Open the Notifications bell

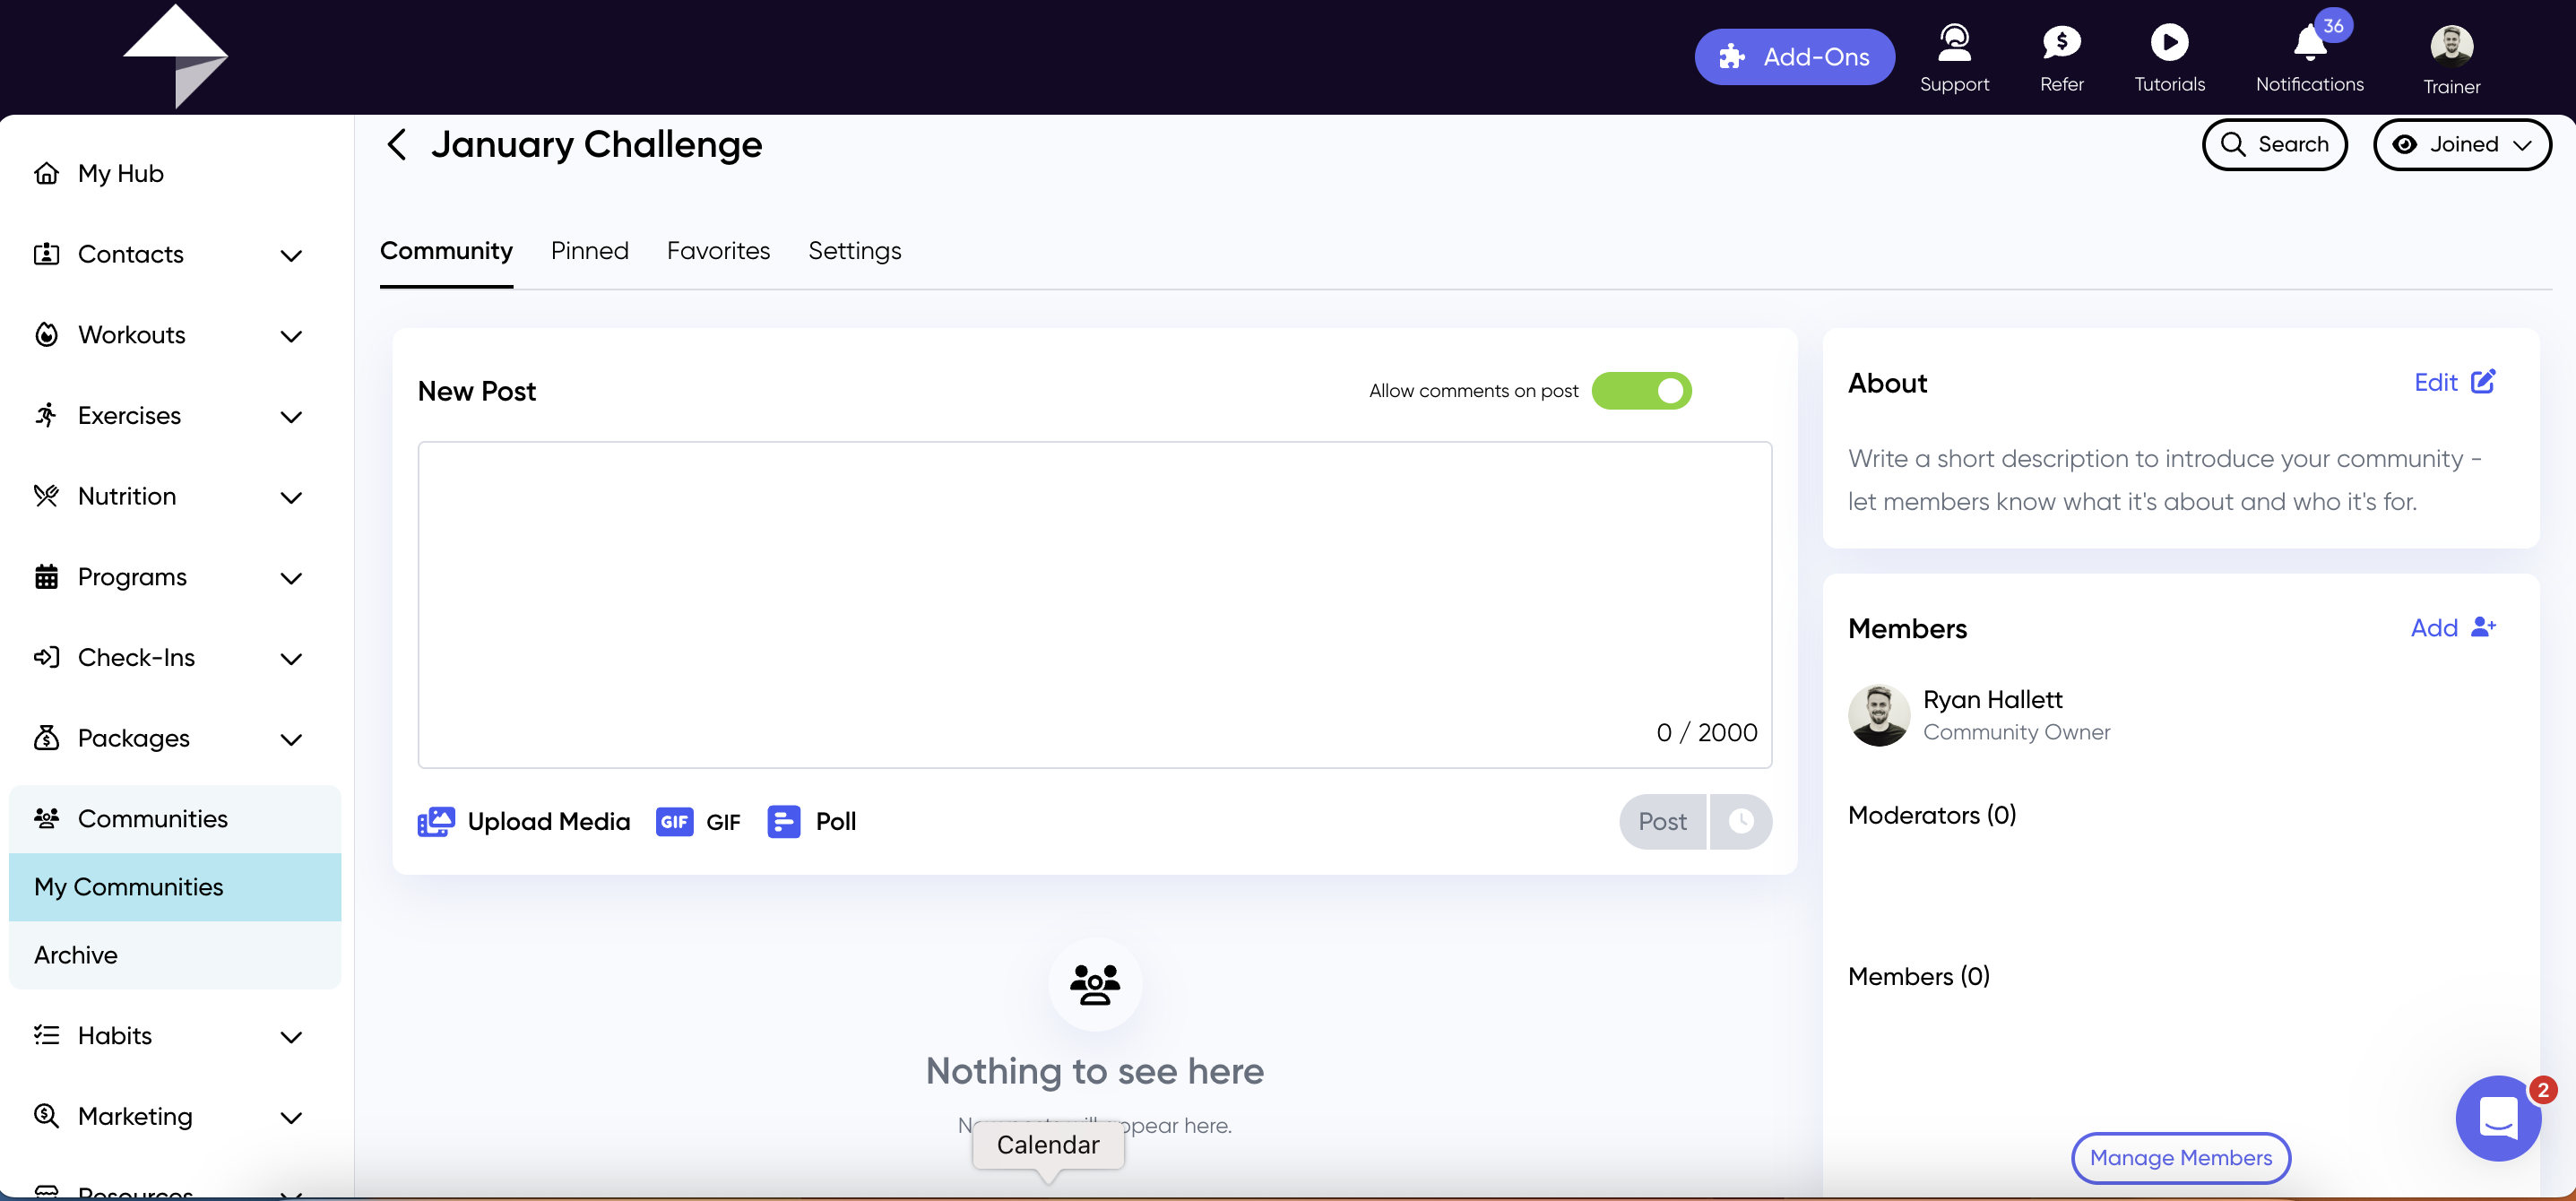(x=2310, y=44)
